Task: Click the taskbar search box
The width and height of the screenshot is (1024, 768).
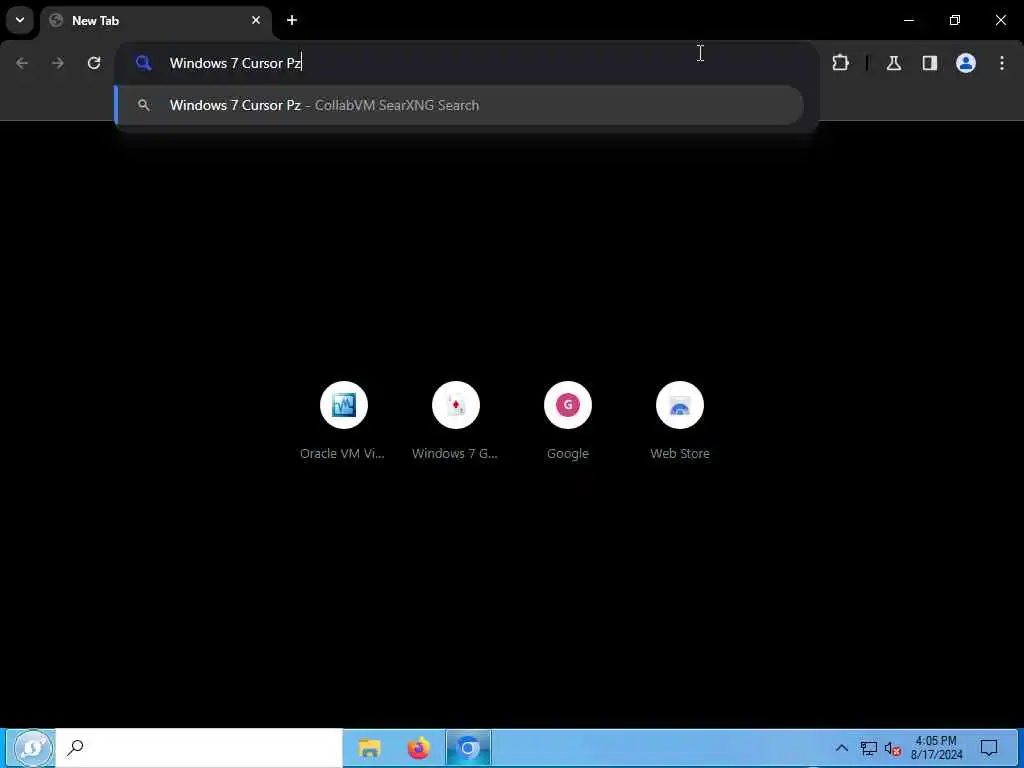Action: click(199, 748)
